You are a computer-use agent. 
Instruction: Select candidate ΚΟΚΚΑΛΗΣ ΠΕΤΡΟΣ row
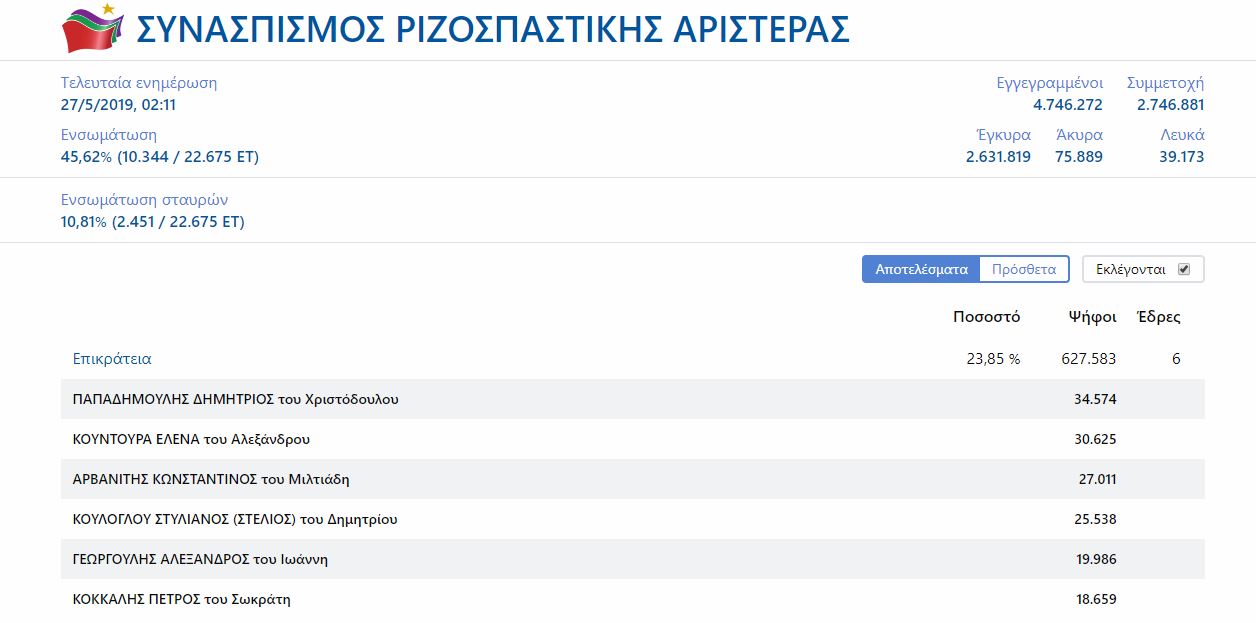click(x=632, y=599)
